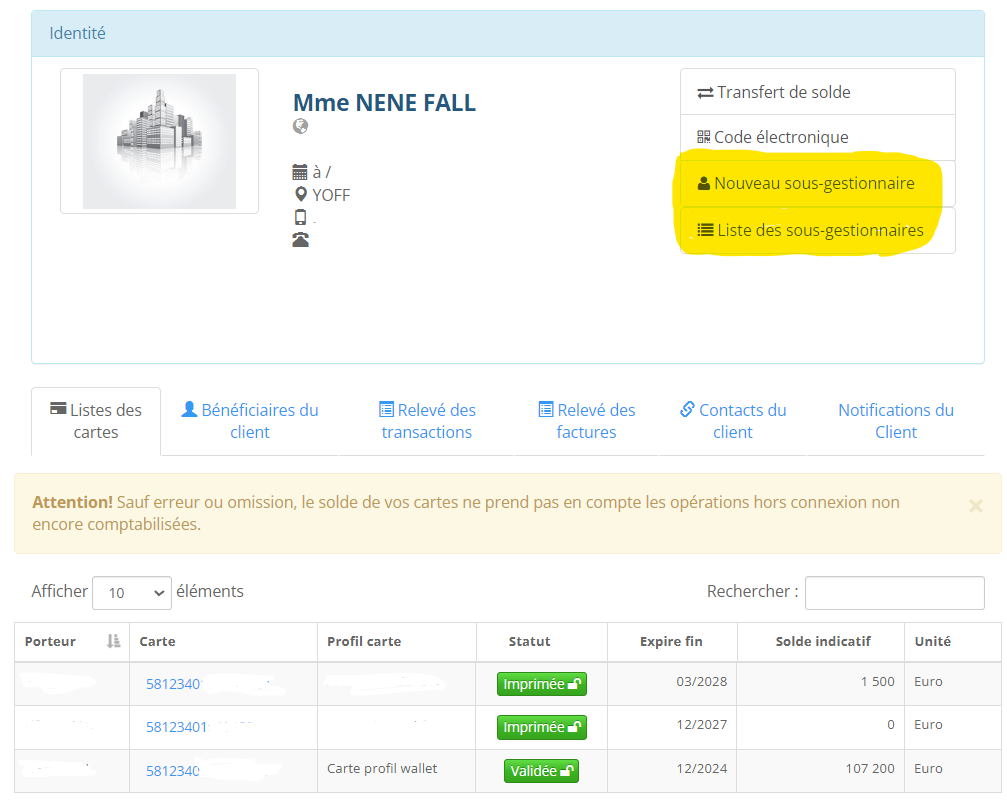
Task: Toggle the Validée status lock button
Action: click(x=541, y=771)
